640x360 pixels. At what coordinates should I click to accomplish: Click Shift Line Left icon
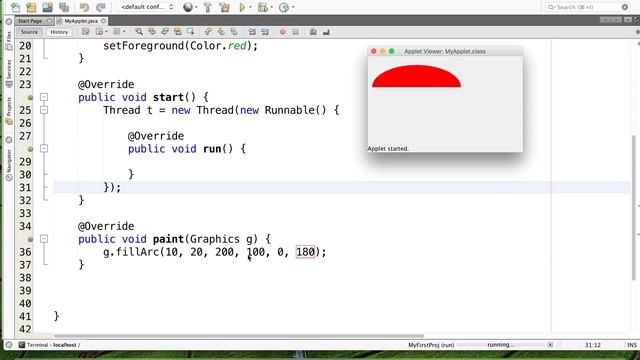click(252, 31)
